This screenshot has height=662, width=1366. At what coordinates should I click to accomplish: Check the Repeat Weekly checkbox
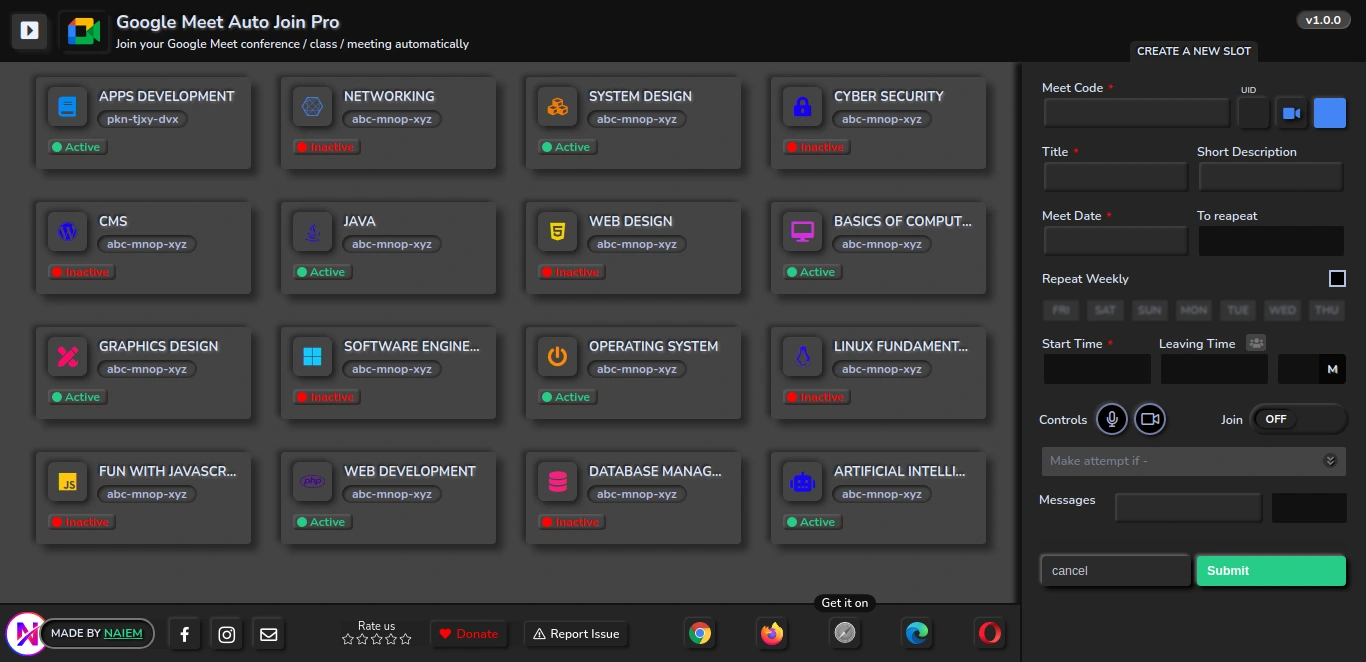(x=1337, y=278)
